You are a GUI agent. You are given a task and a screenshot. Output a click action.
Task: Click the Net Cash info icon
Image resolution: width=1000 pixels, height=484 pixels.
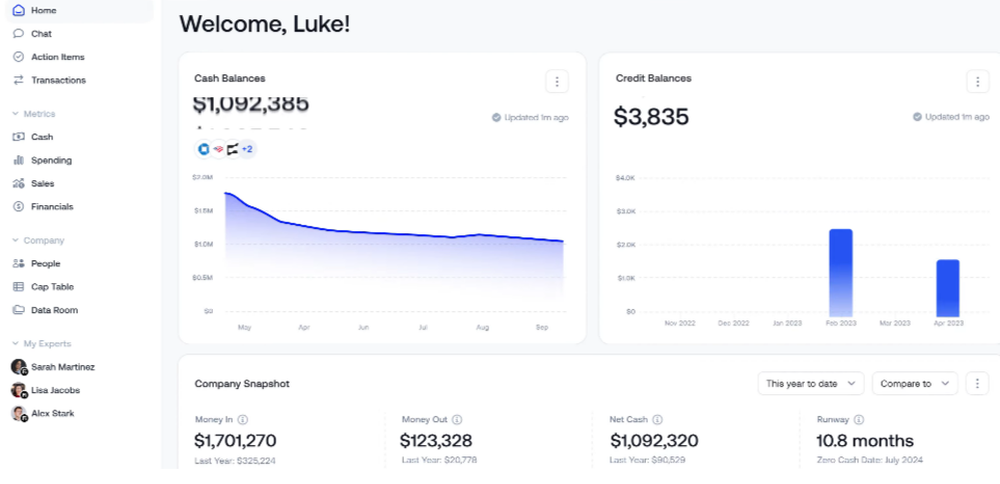point(657,420)
